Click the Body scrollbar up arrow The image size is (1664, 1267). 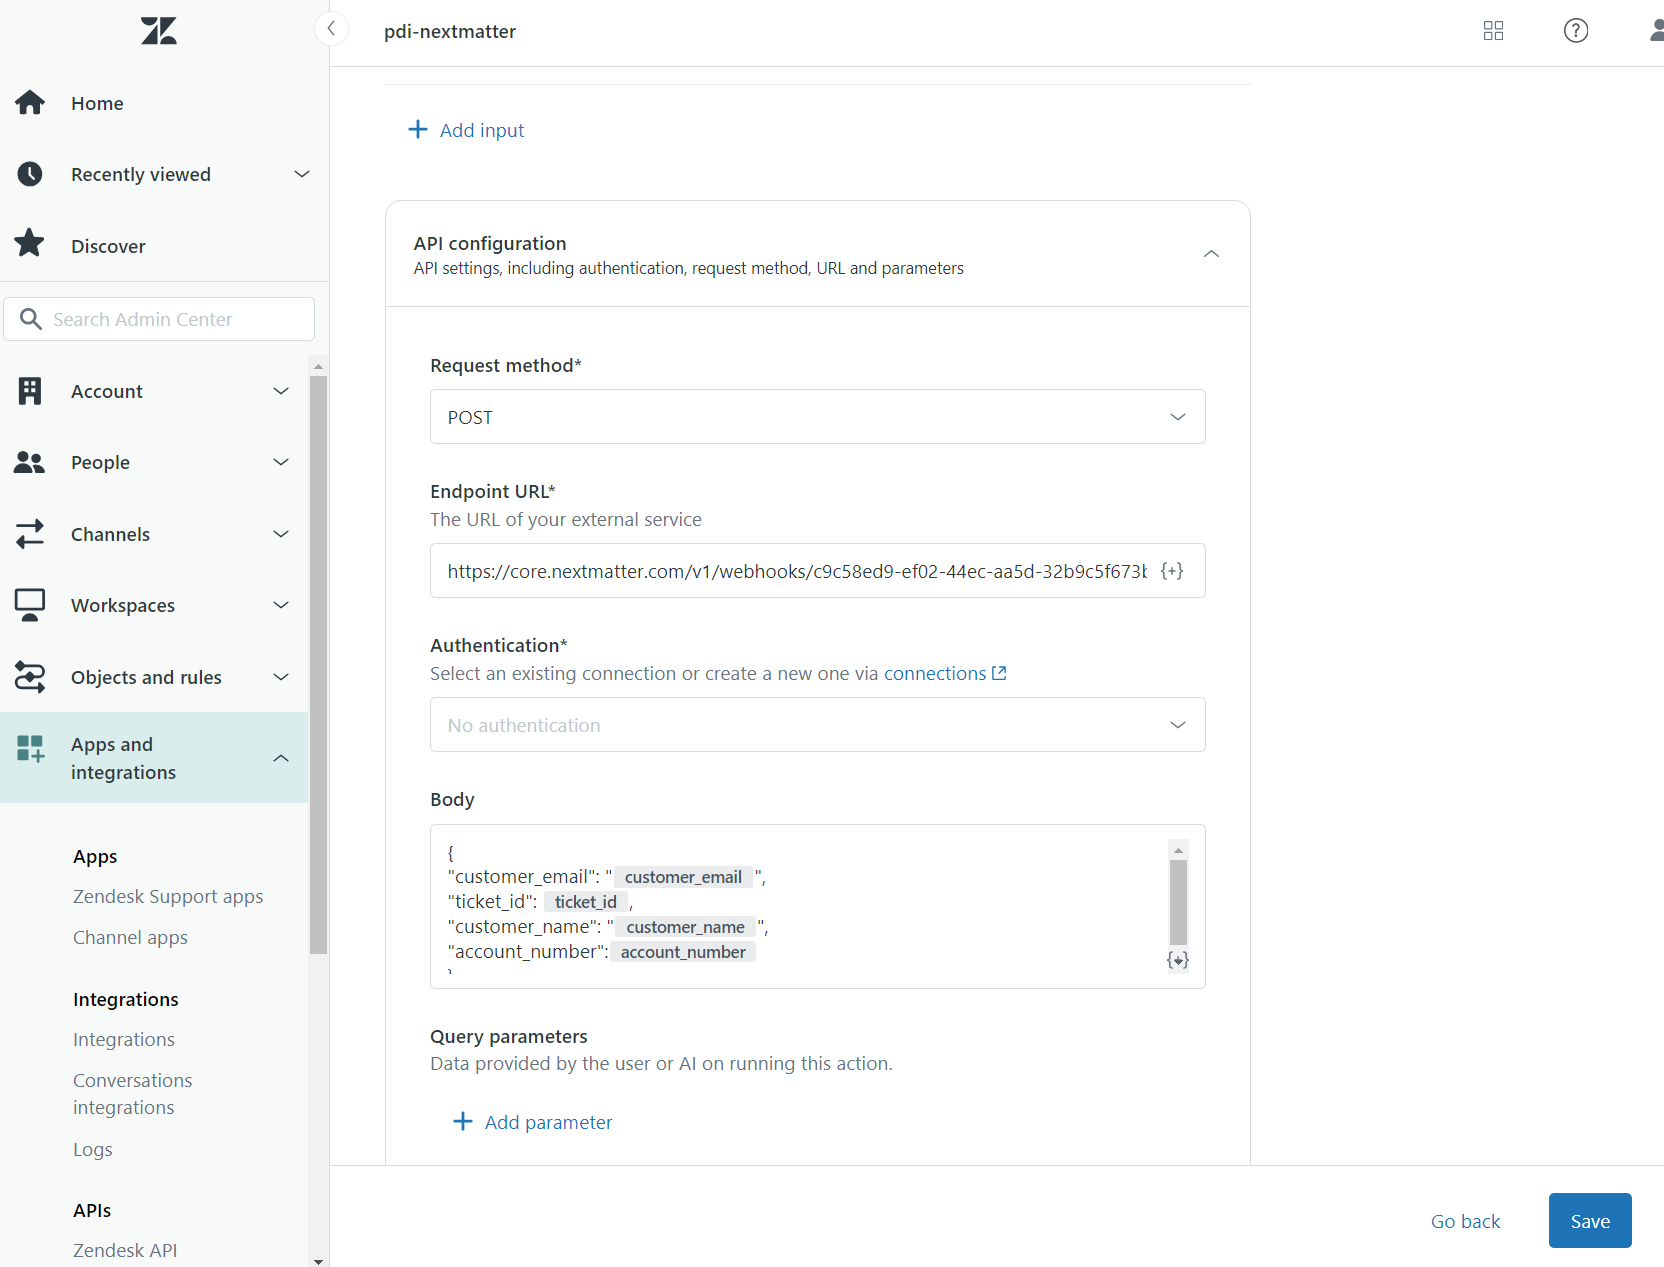coord(1179,850)
